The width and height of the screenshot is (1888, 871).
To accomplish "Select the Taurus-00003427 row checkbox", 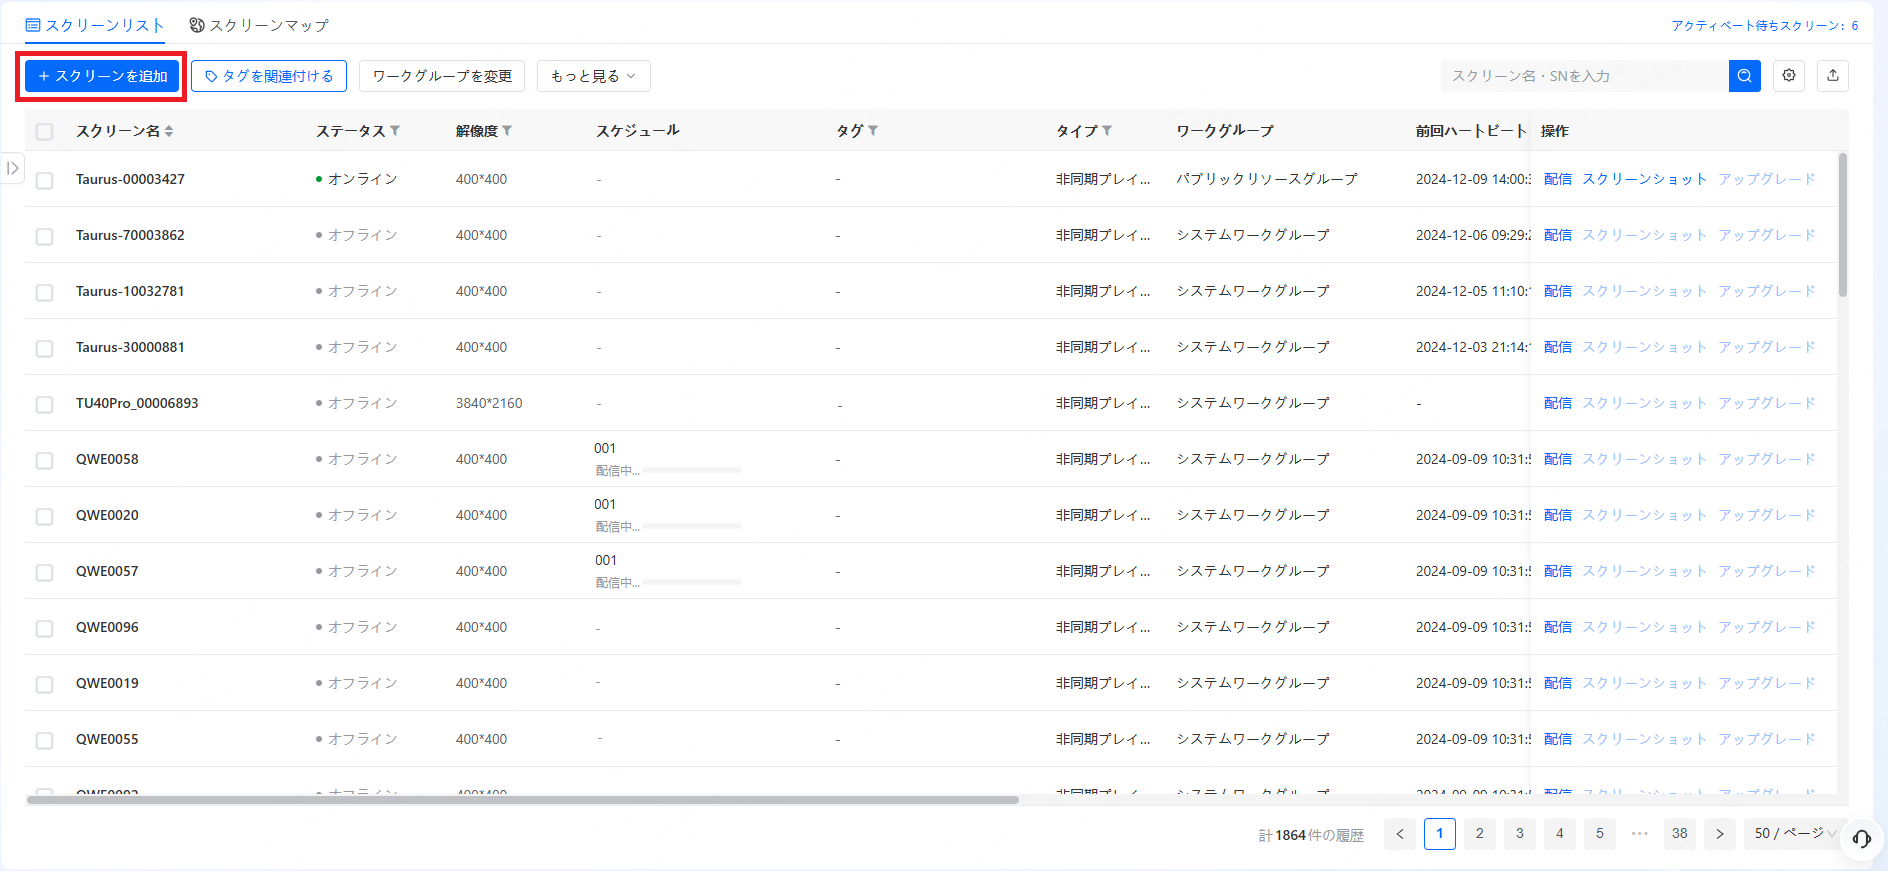I will (x=44, y=181).
